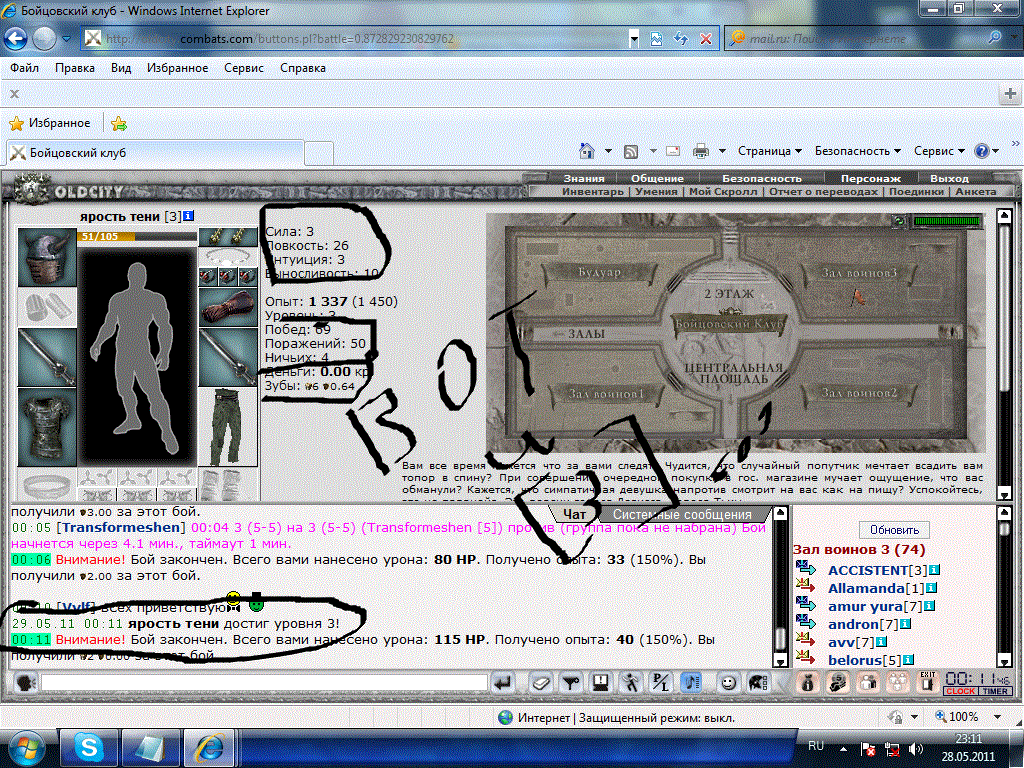The height and width of the screenshot is (768, 1024).
Task: Click the browser Back arrow button
Action: [16, 39]
